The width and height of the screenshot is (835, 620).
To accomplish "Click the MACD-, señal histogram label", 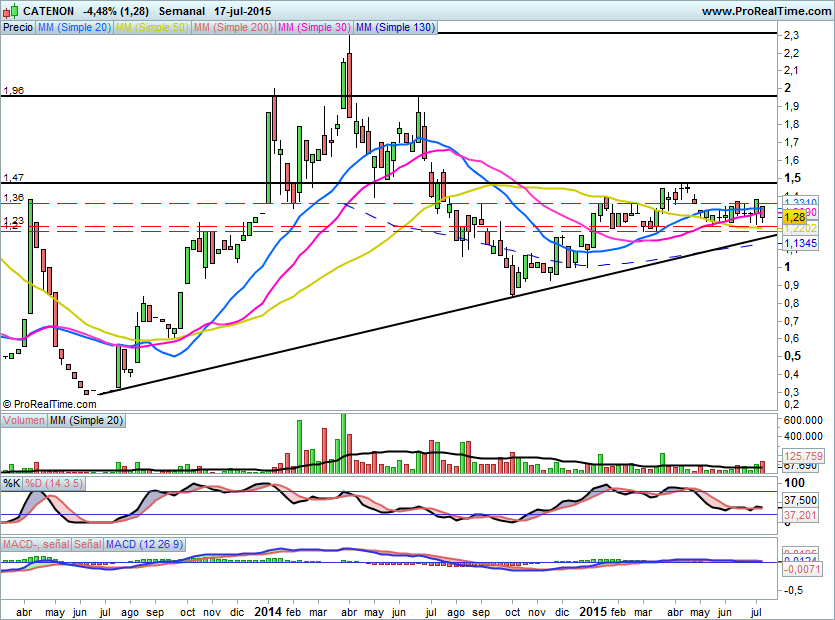I will click(36, 544).
